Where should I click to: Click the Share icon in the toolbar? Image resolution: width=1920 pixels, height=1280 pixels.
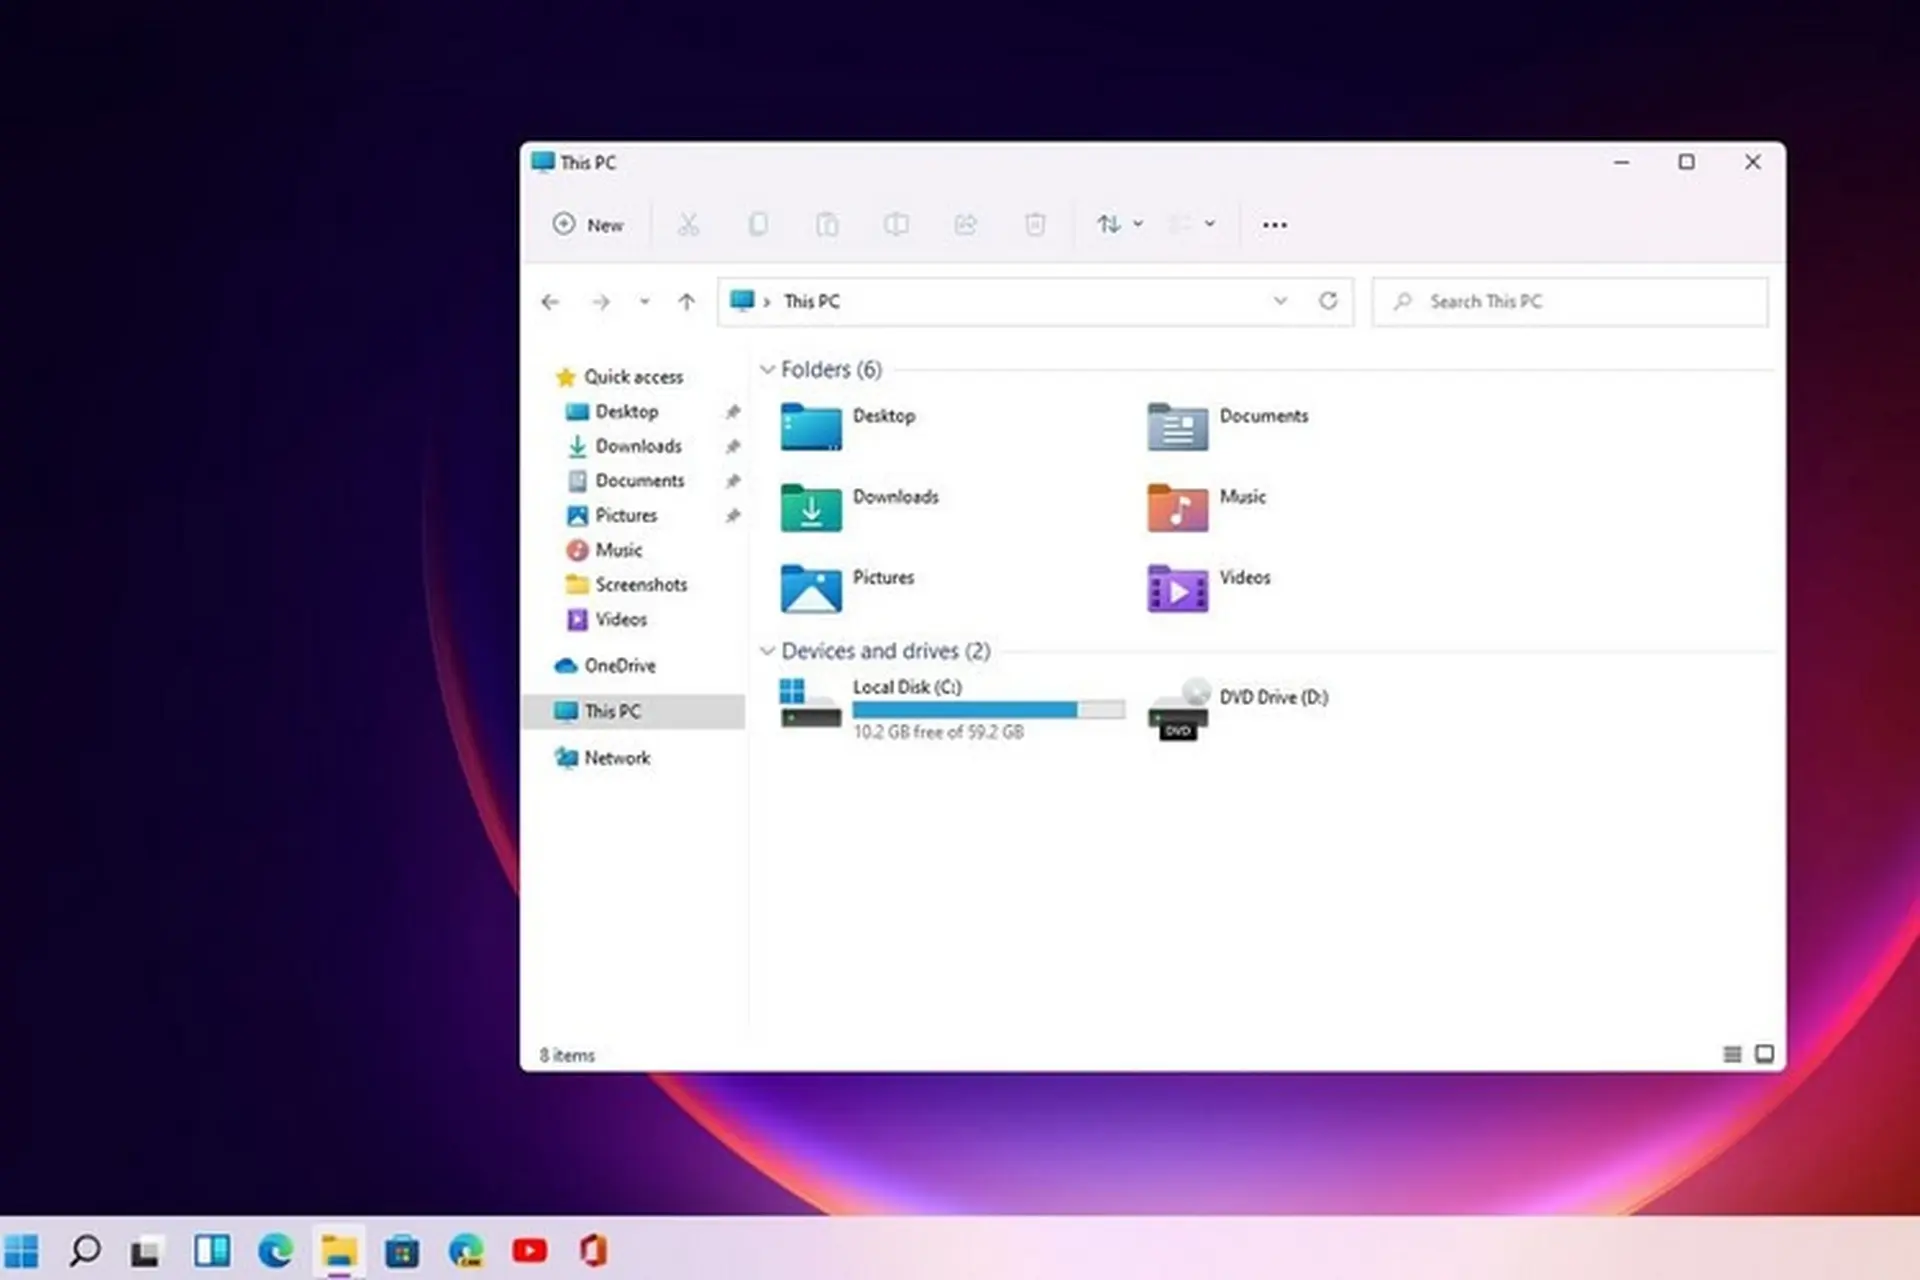point(965,225)
